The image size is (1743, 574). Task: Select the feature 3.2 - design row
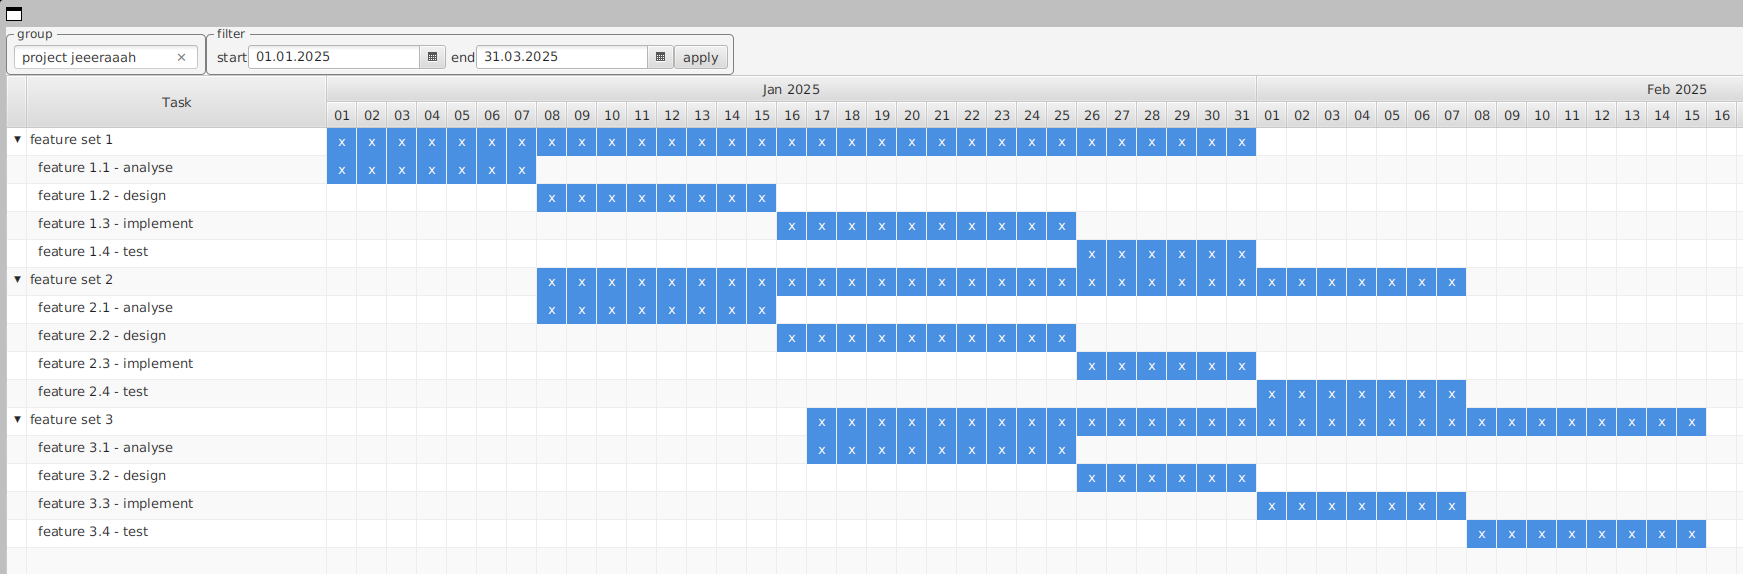(102, 476)
